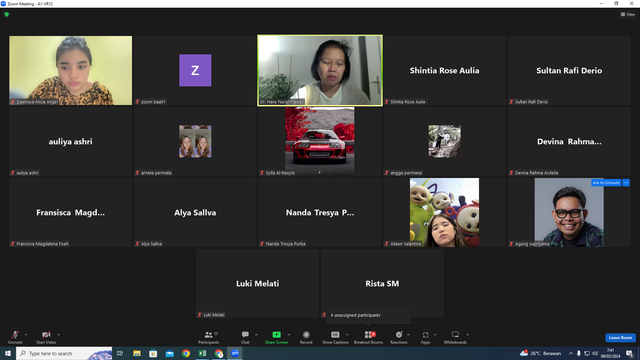640x360 pixels.
Task: Open the taskbar clock and calendar
Action: pos(611,353)
